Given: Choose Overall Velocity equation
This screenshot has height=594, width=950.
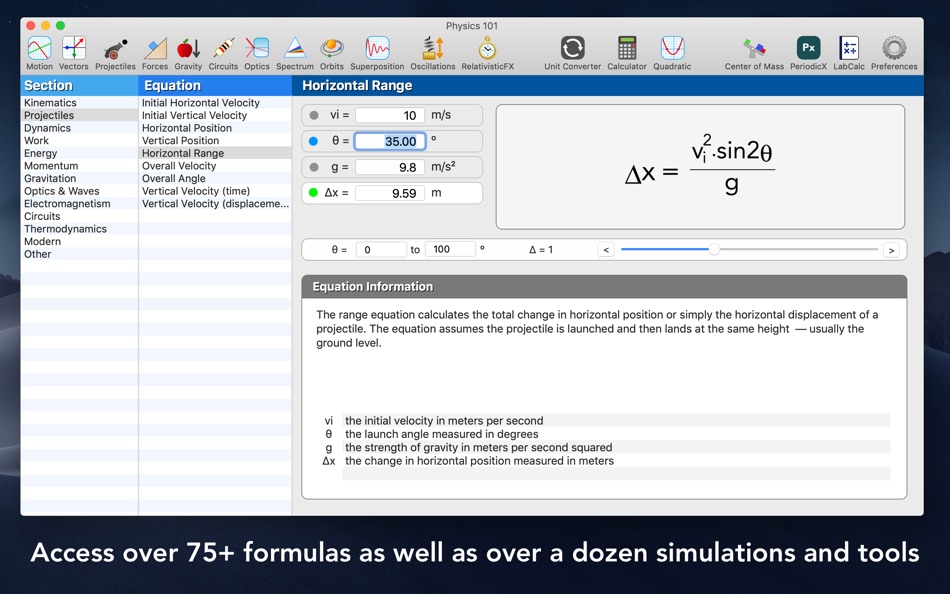Looking at the screenshot, I should [x=215, y=165].
